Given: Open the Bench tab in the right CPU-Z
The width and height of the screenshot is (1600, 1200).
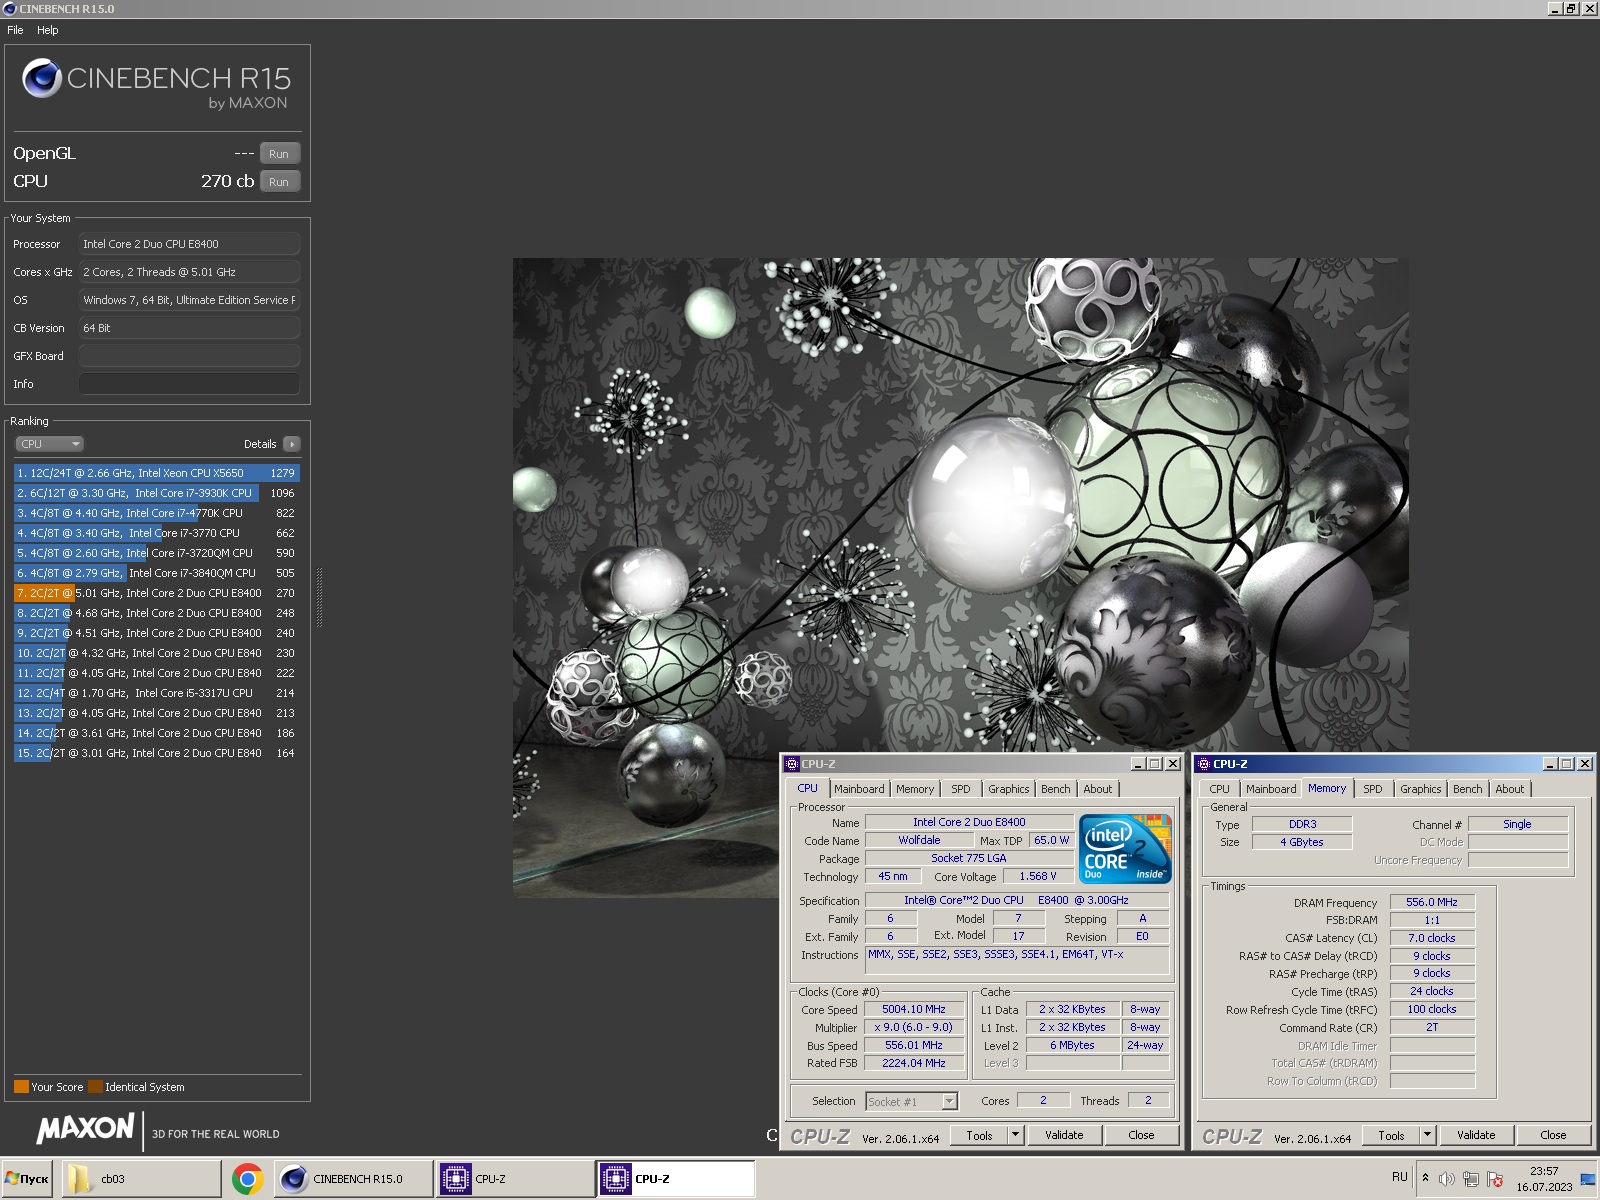Looking at the screenshot, I should pos(1467,789).
